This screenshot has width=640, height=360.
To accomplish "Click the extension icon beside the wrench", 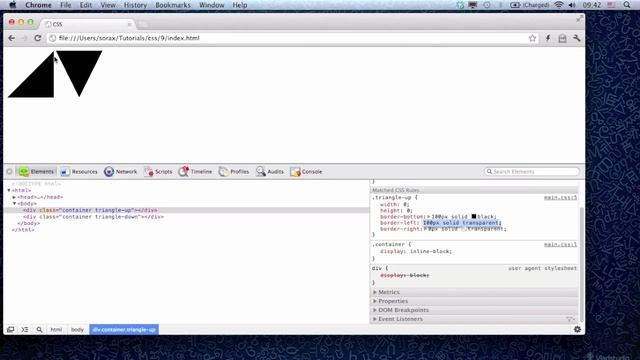I will [x=562, y=38].
